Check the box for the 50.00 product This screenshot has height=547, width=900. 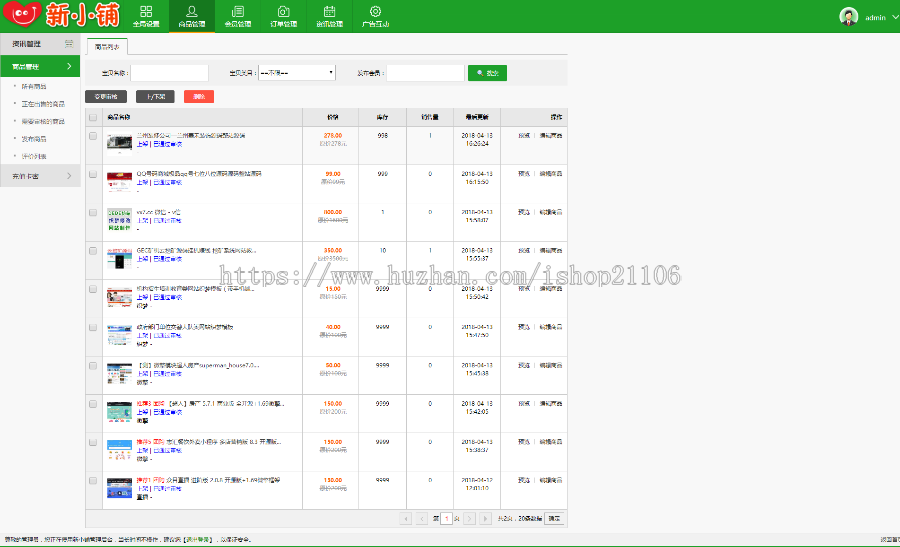click(93, 366)
